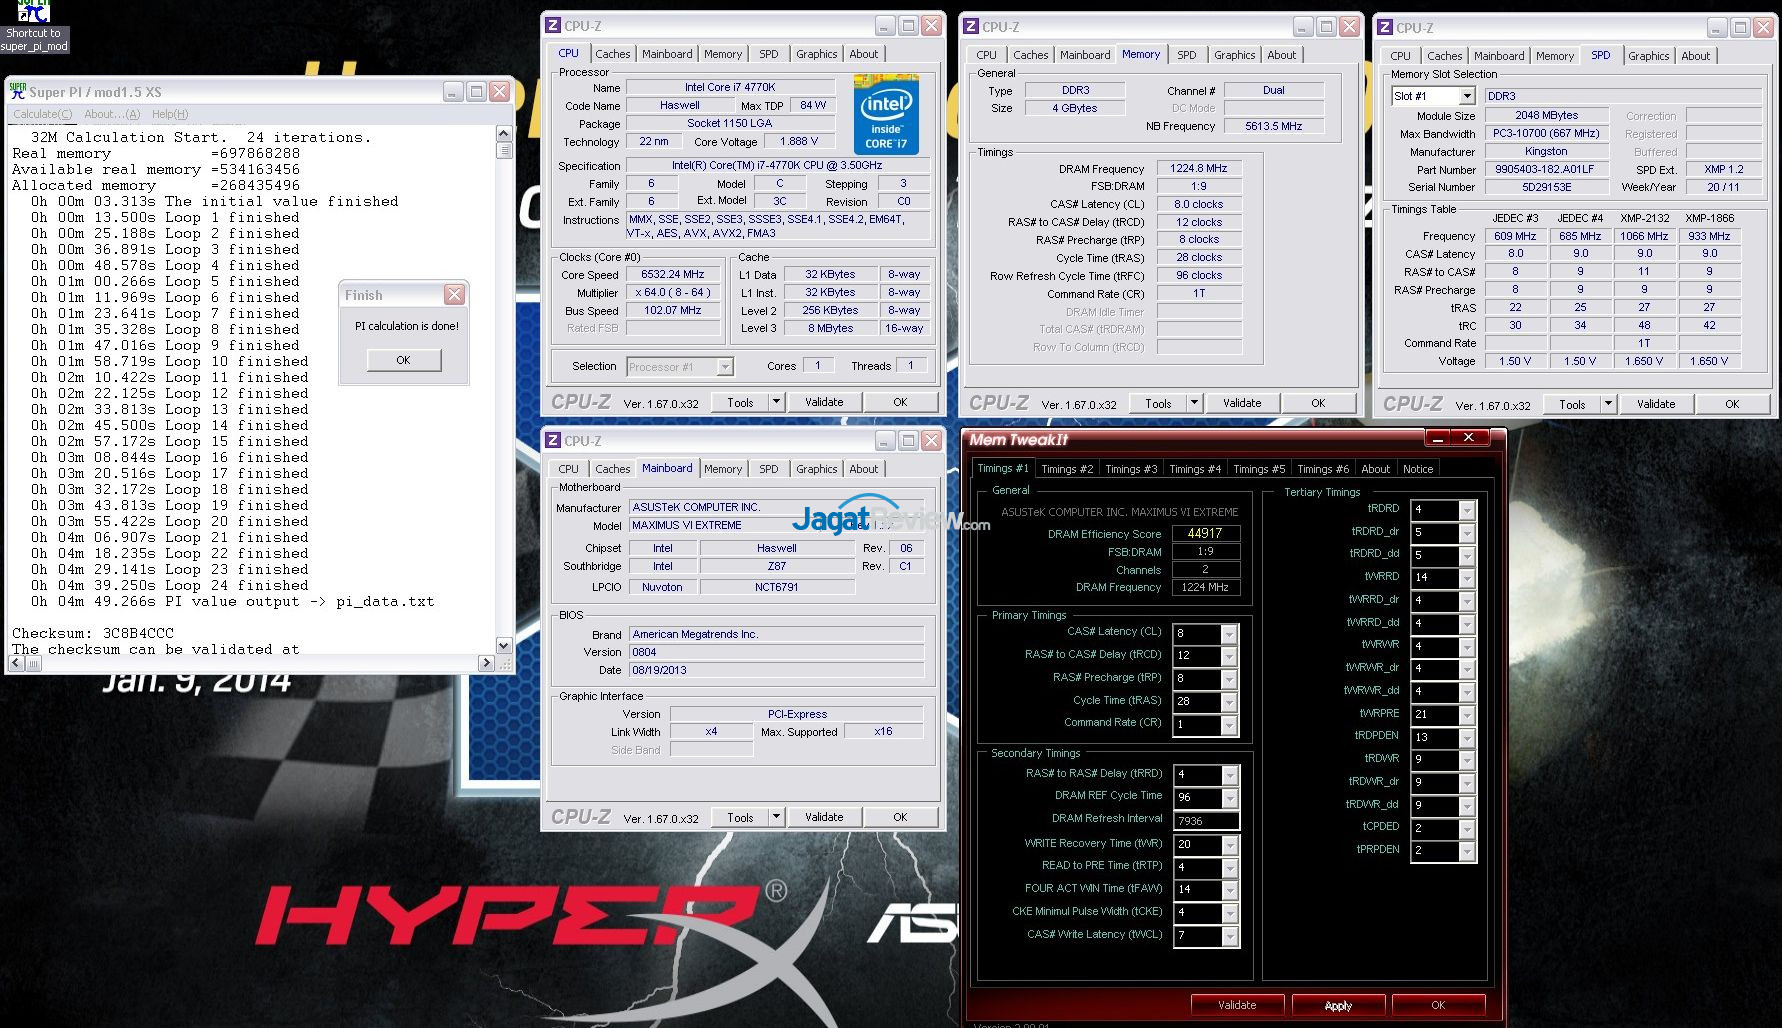Click the CPU-Z icon in Mainboard window title
This screenshot has height=1028, width=1782.
(x=552, y=441)
